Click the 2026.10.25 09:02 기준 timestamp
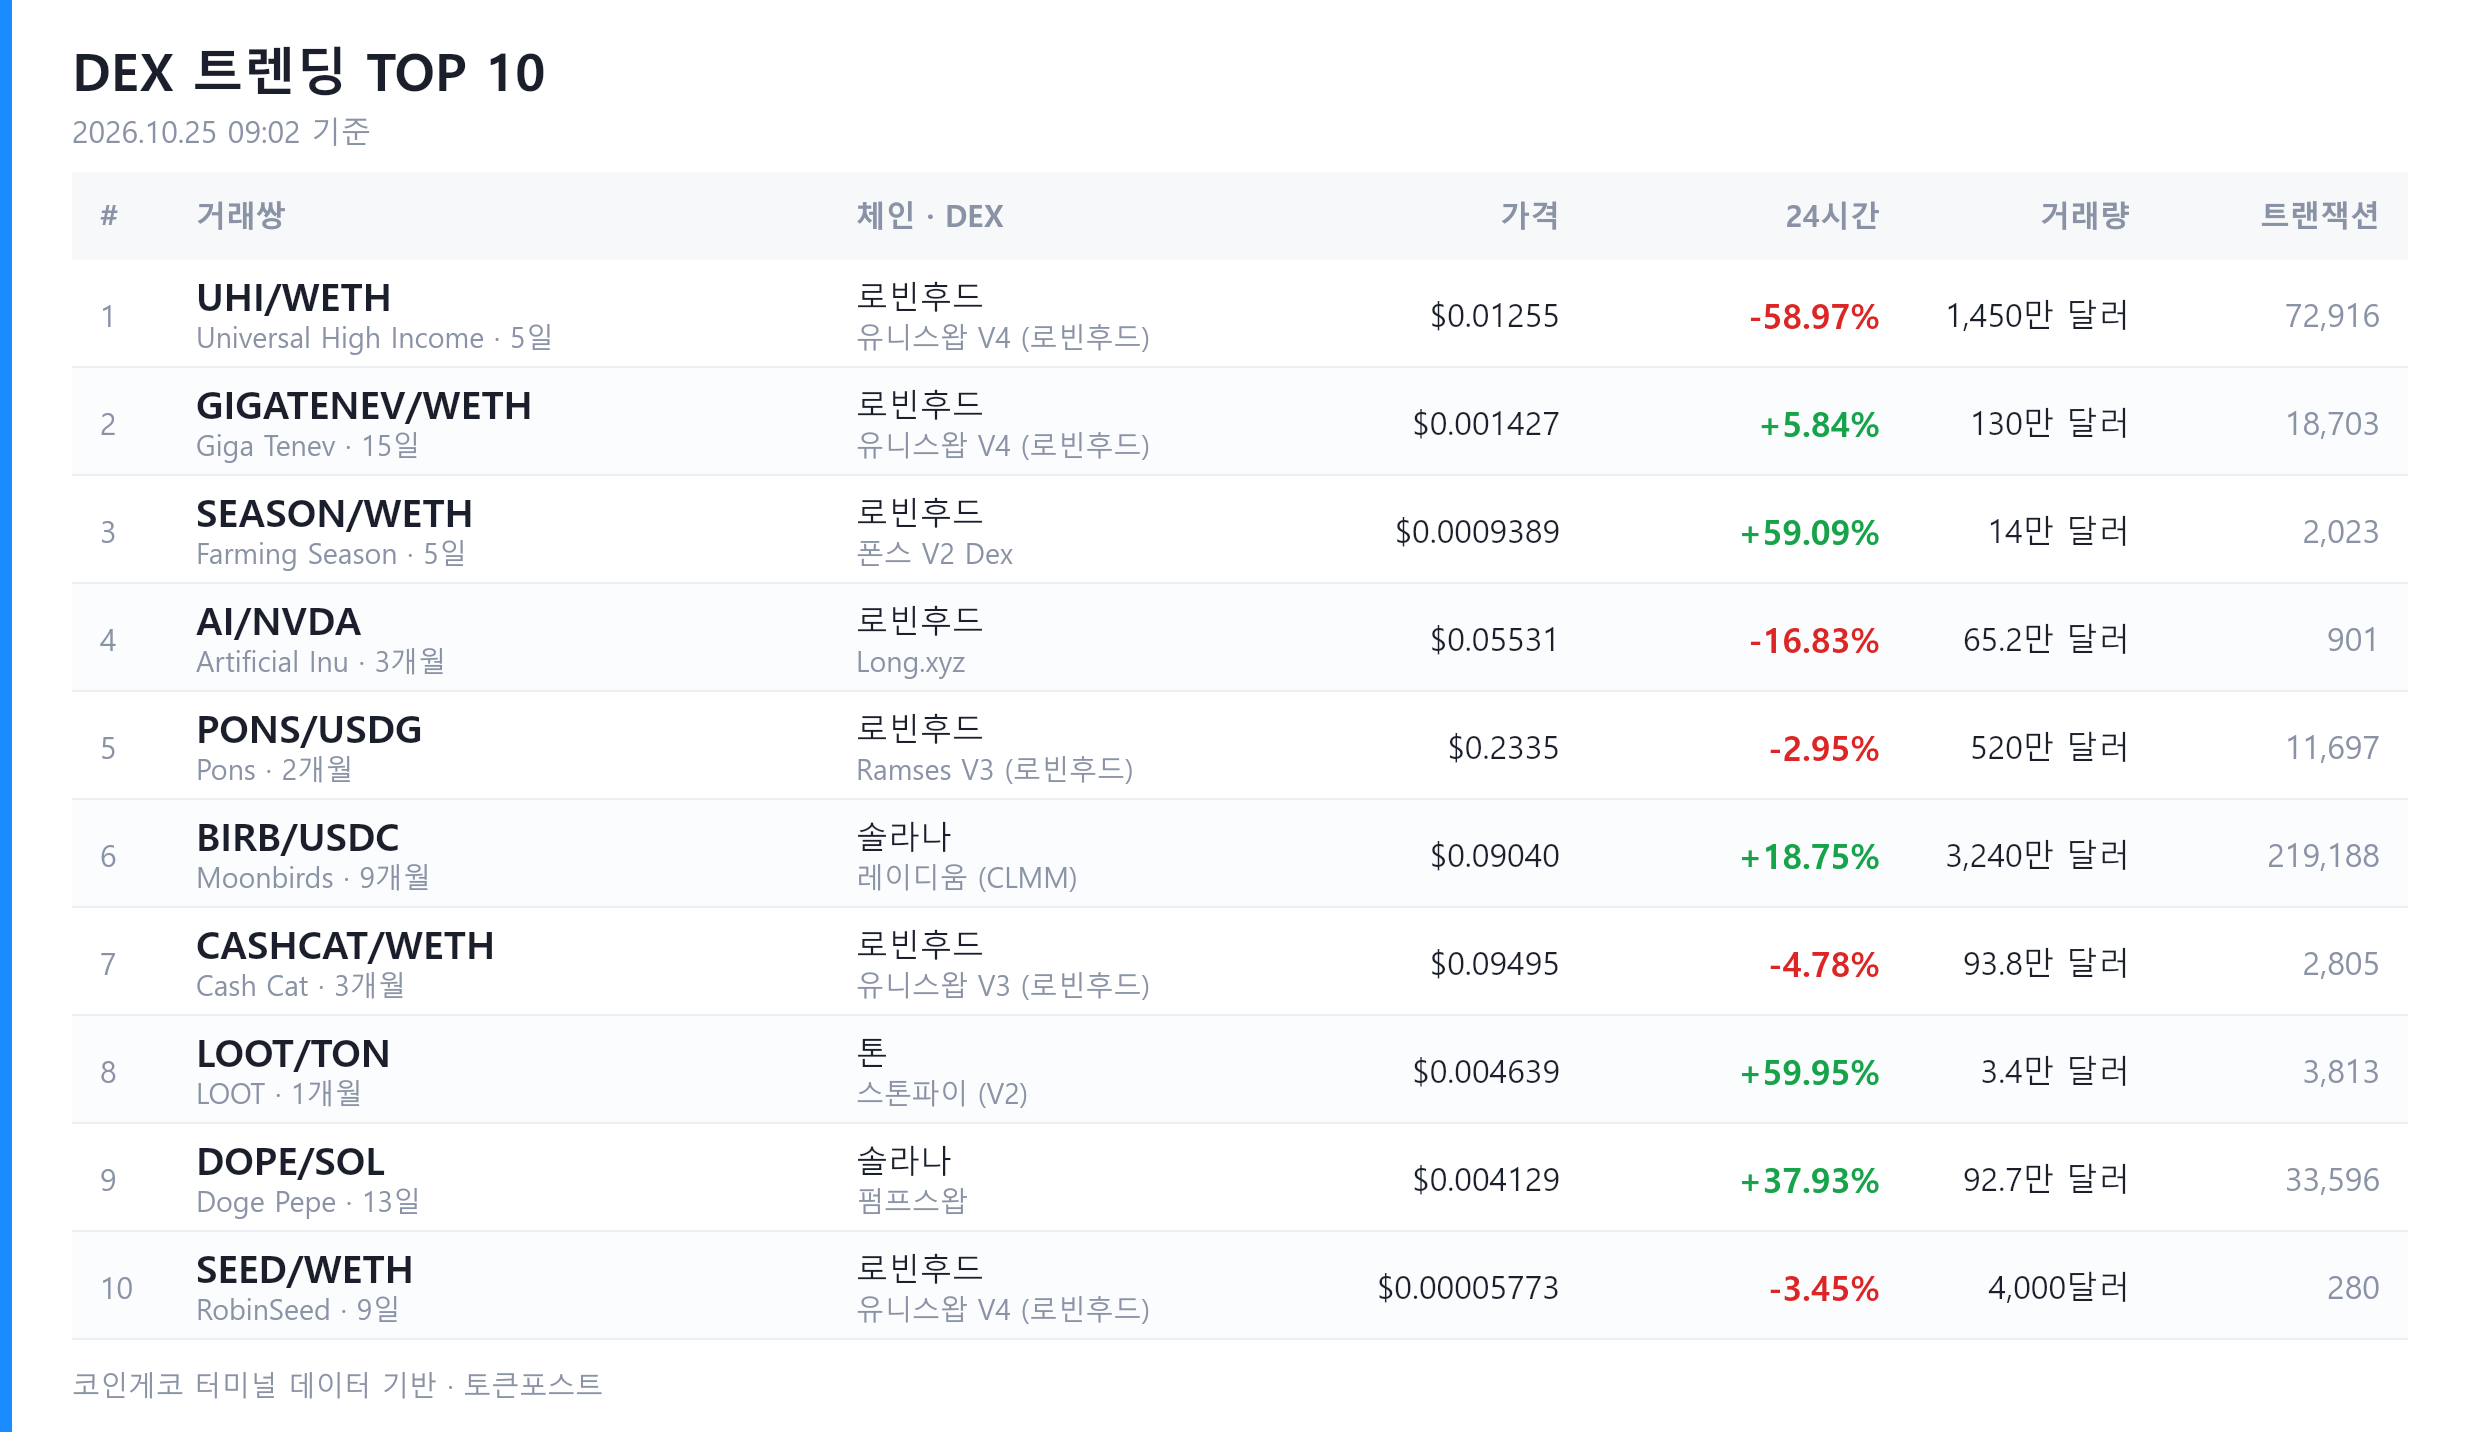This screenshot has width=2480, height=1432. coord(221,132)
